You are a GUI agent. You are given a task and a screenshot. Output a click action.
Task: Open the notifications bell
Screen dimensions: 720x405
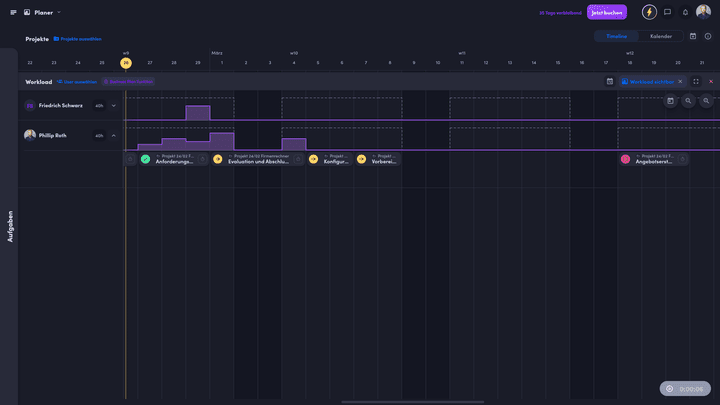coord(685,12)
